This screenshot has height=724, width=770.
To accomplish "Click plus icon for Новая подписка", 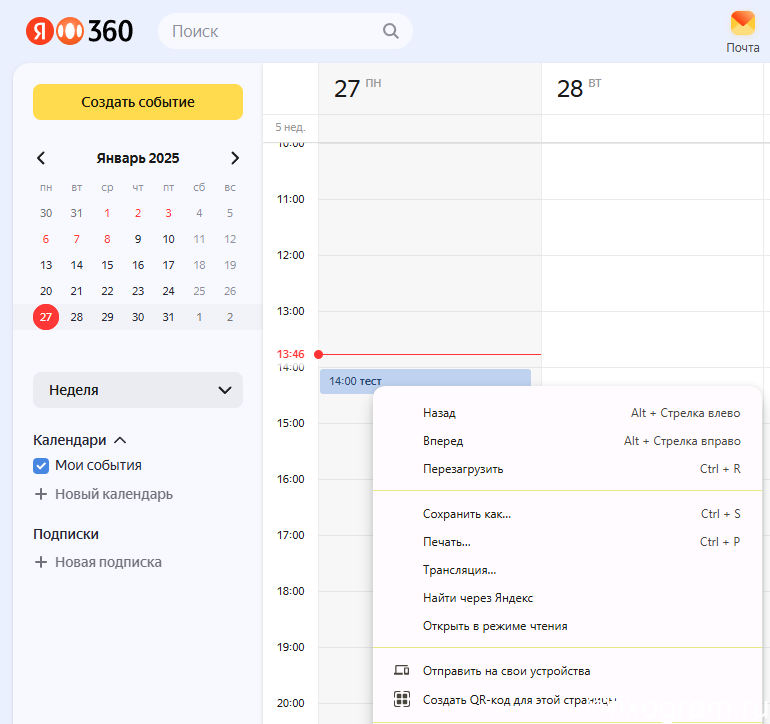I will [x=41, y=561].
